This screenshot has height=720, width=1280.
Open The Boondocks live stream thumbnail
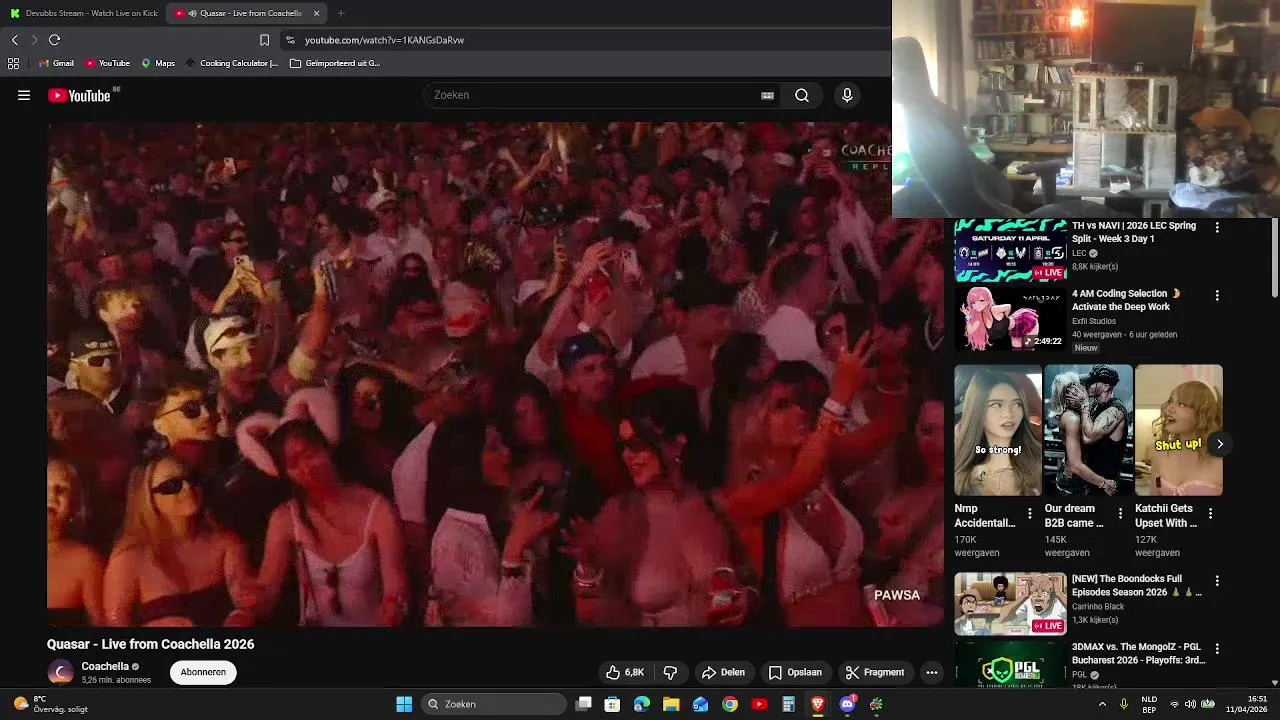click(x=1010, y=604)
